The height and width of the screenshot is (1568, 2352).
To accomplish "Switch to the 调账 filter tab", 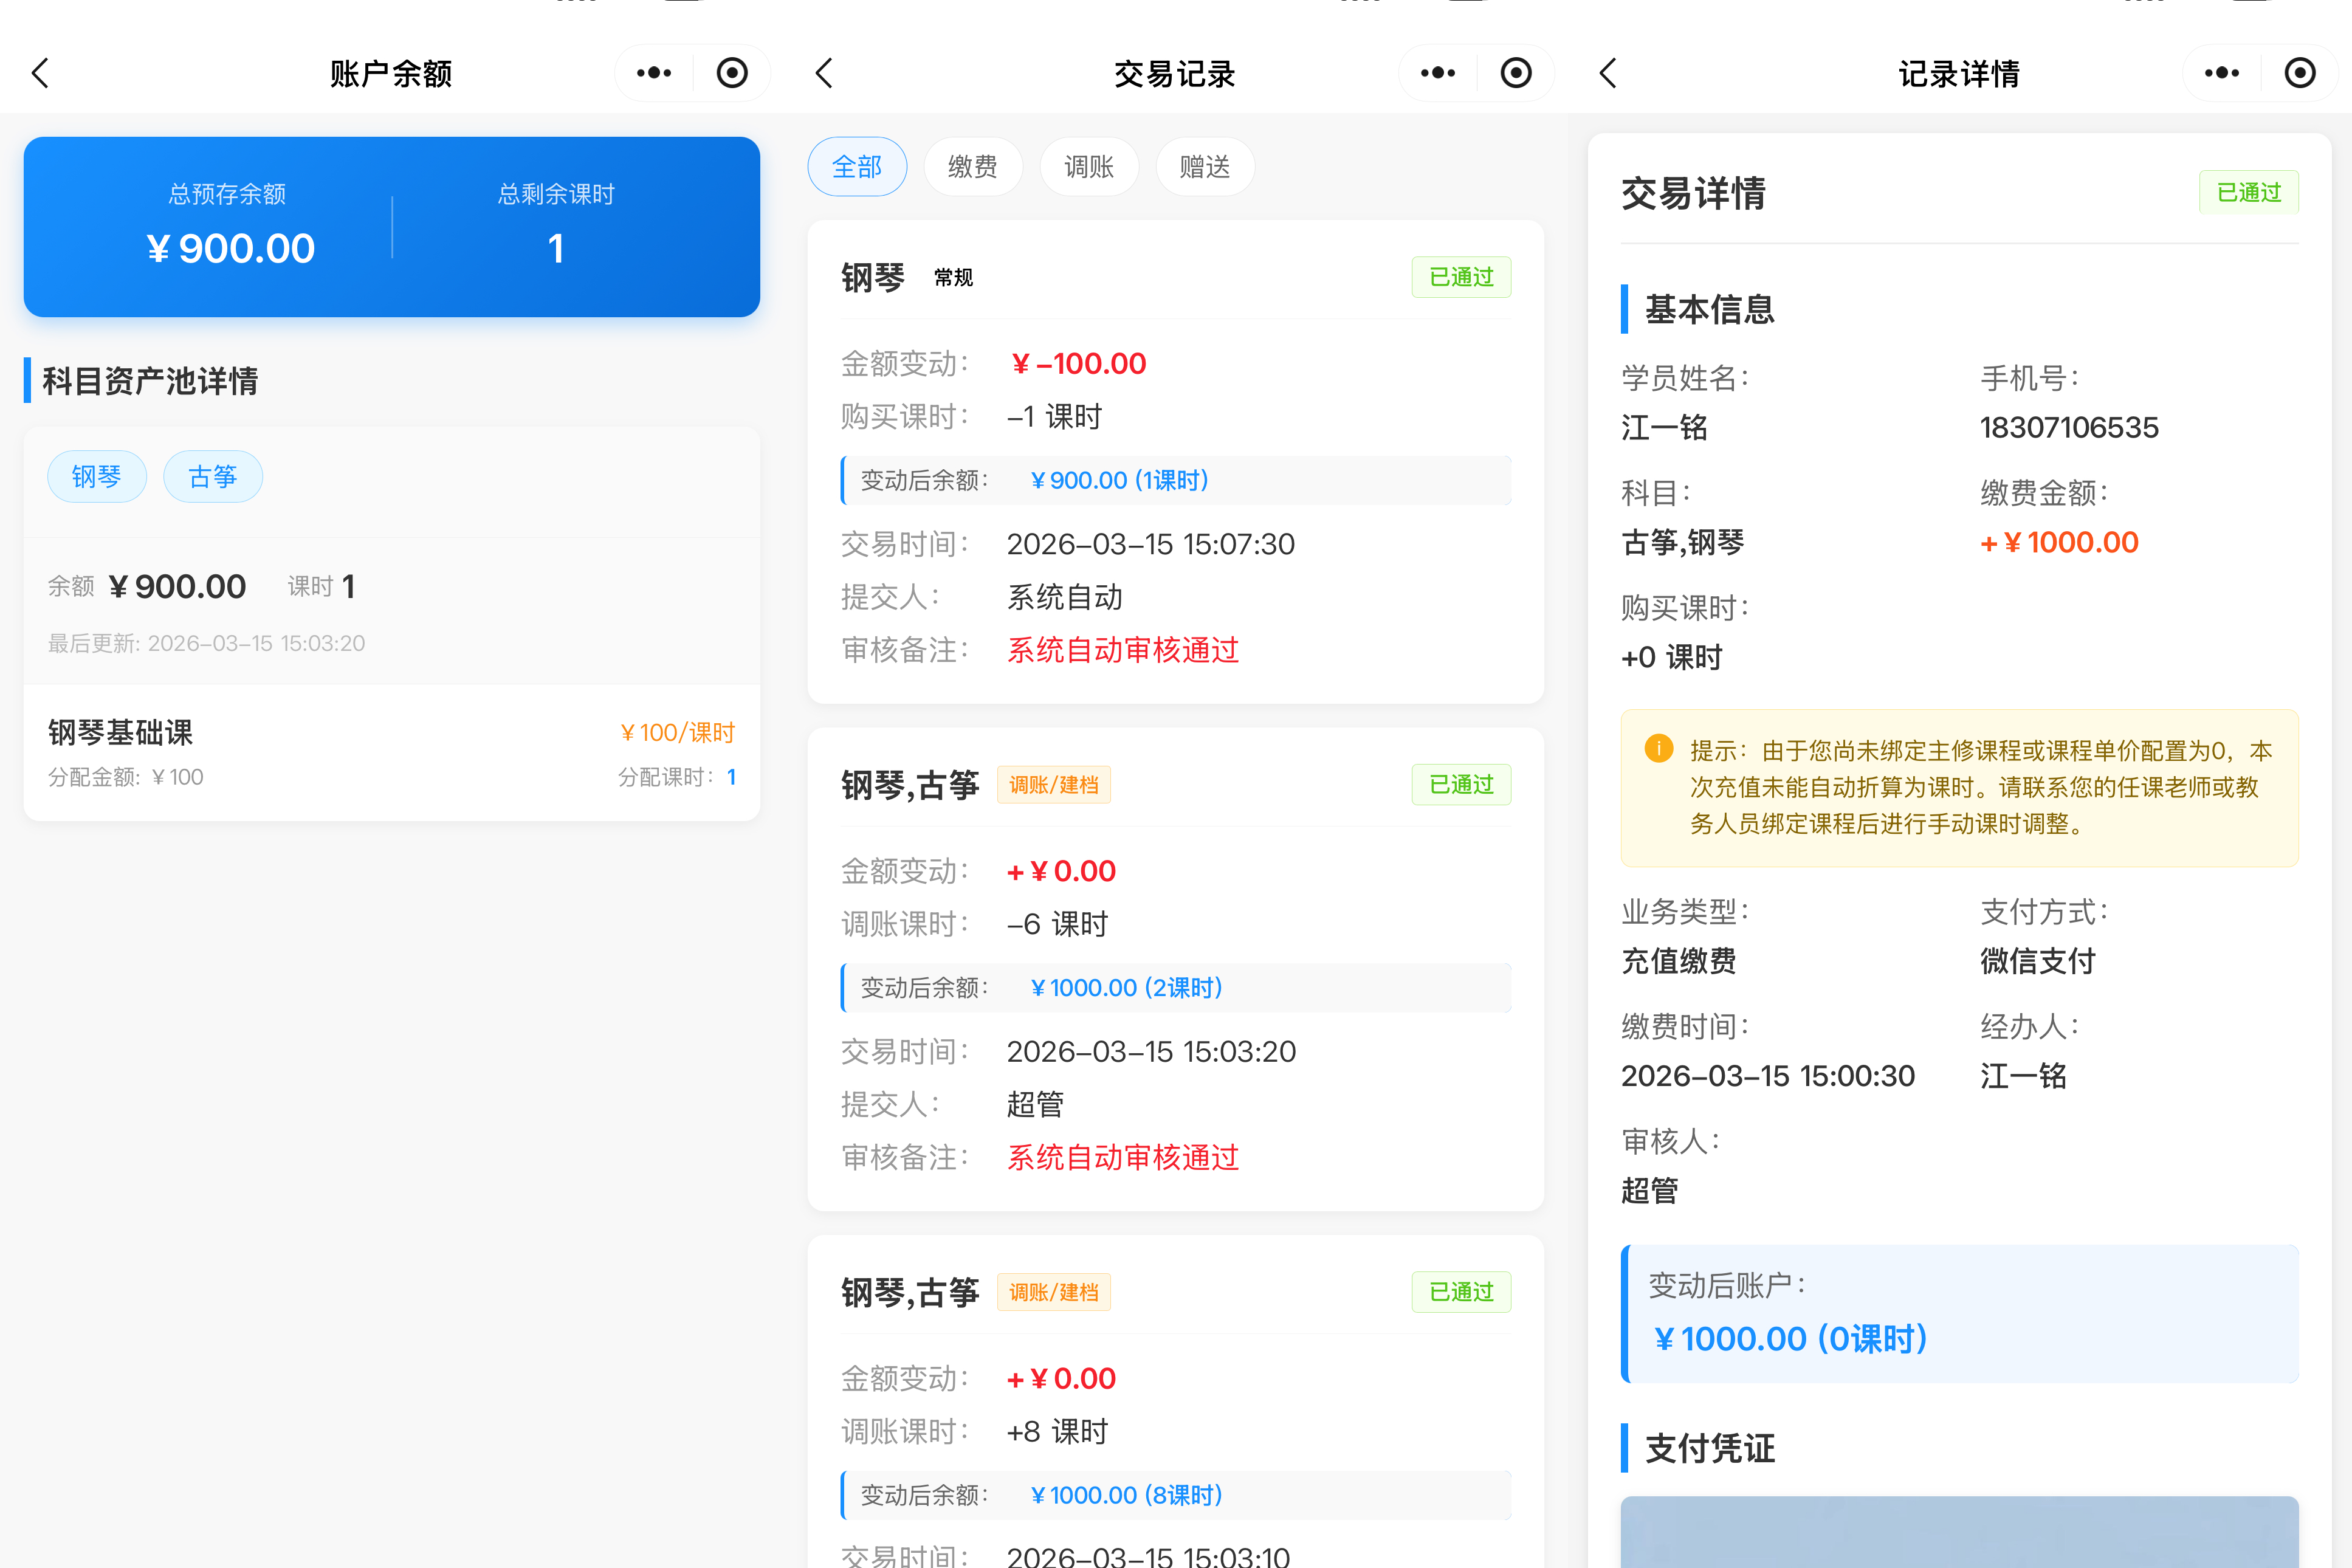I will [x=1089, y=167].
